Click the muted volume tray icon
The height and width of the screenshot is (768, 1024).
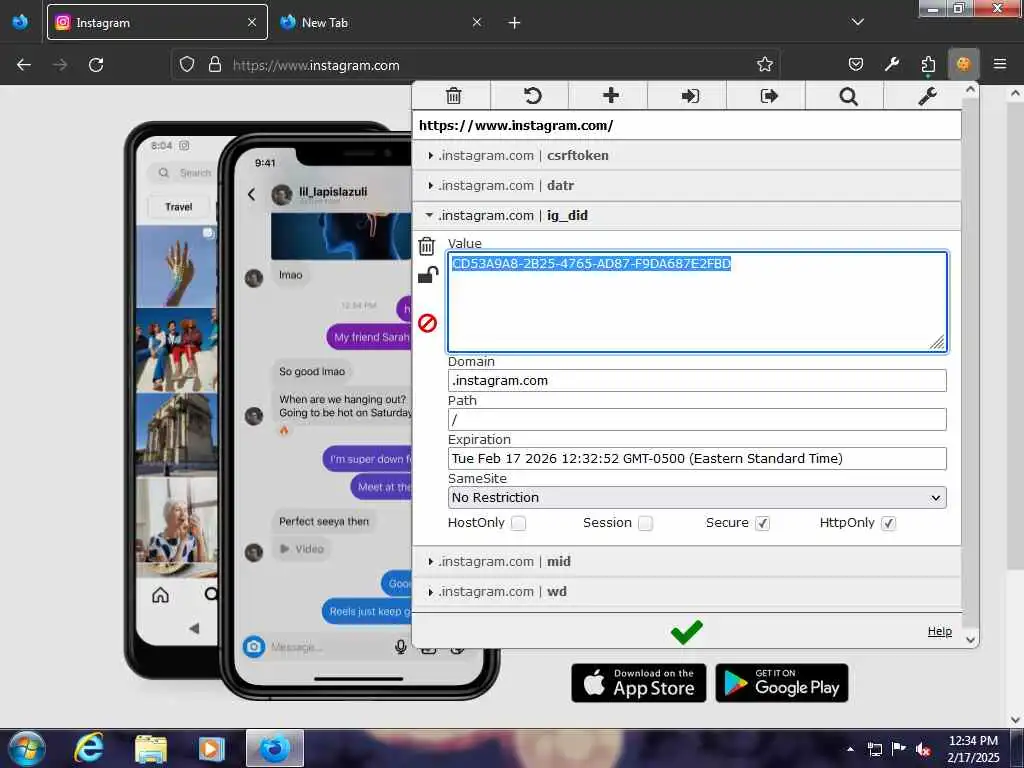923,749
